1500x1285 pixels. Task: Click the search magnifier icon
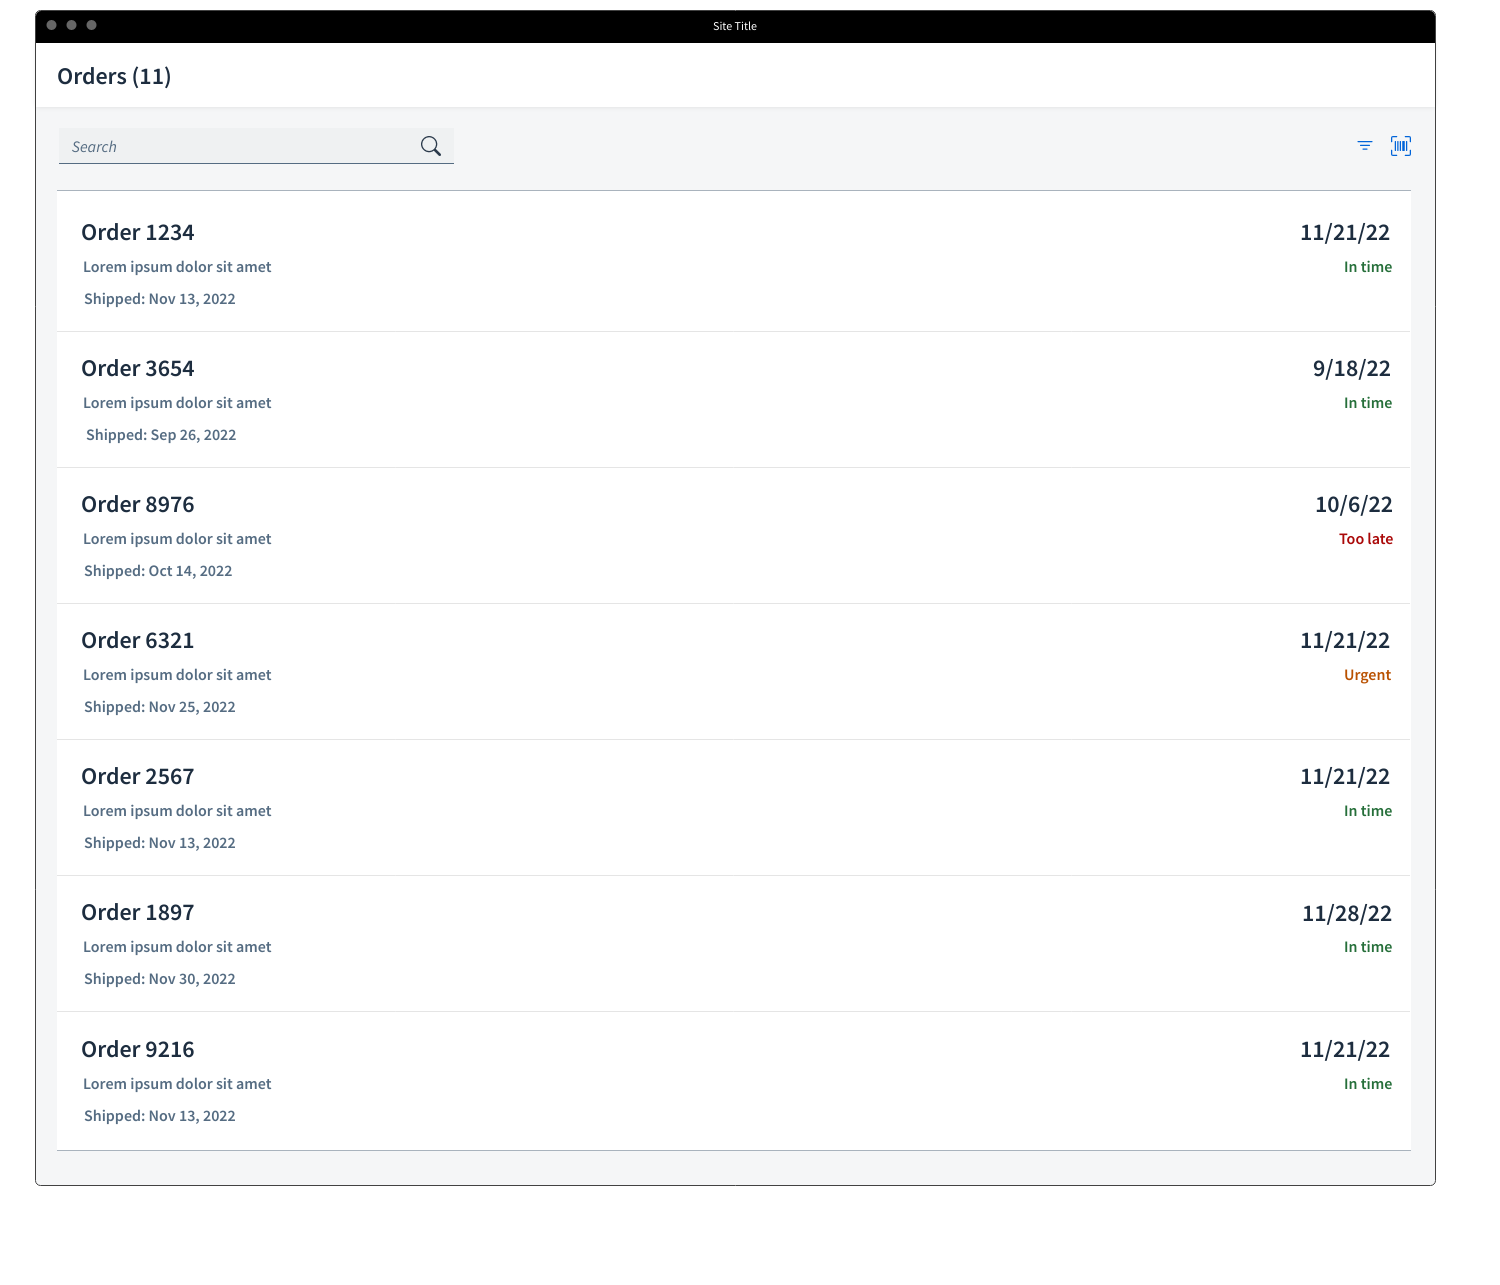(x=431, y=146)
